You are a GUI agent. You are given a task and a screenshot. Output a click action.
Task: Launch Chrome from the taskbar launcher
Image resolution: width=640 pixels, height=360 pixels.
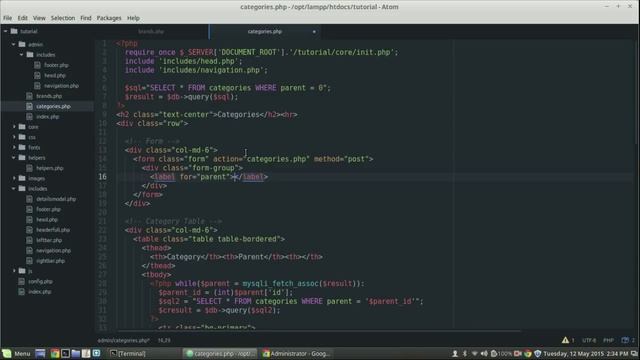coord(55,353)
